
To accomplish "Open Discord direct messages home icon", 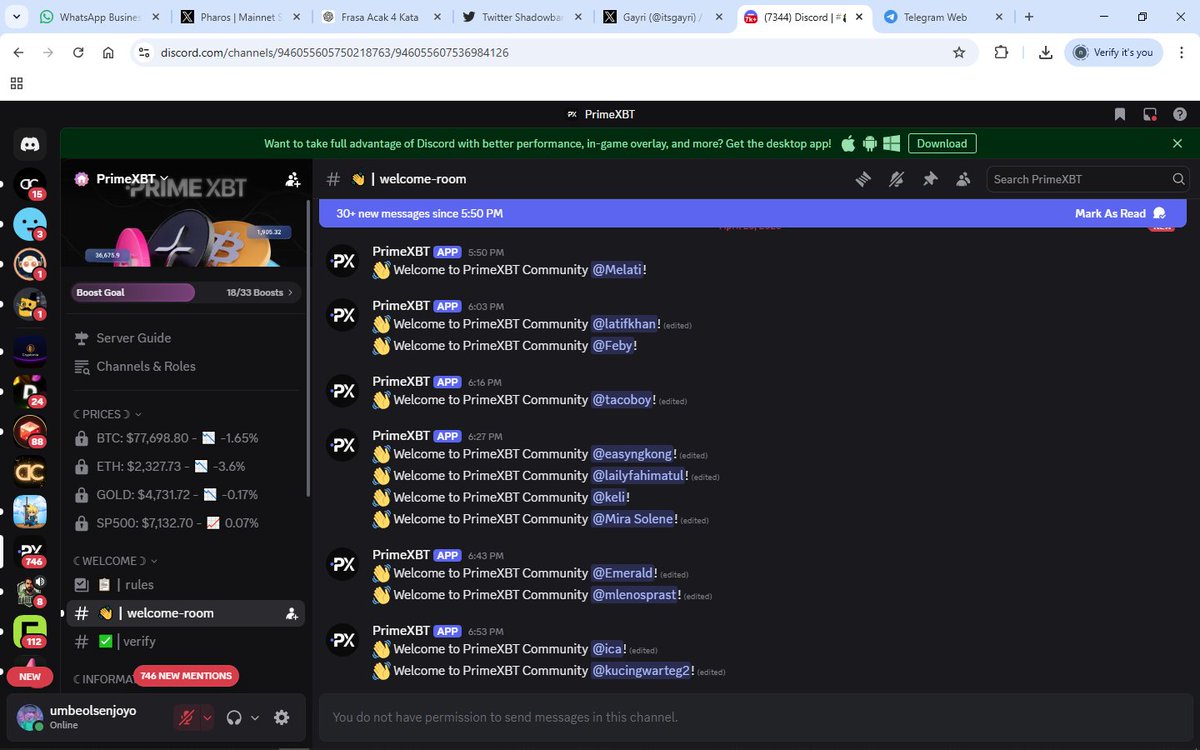I will pos(30,145).
